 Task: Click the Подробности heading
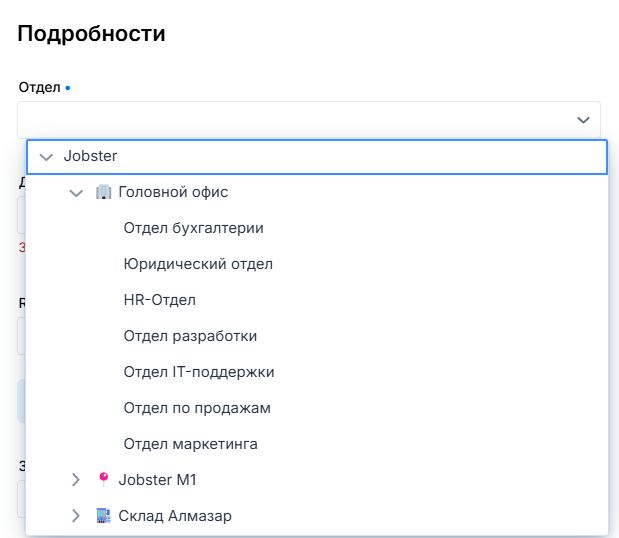tap(91, 34)
